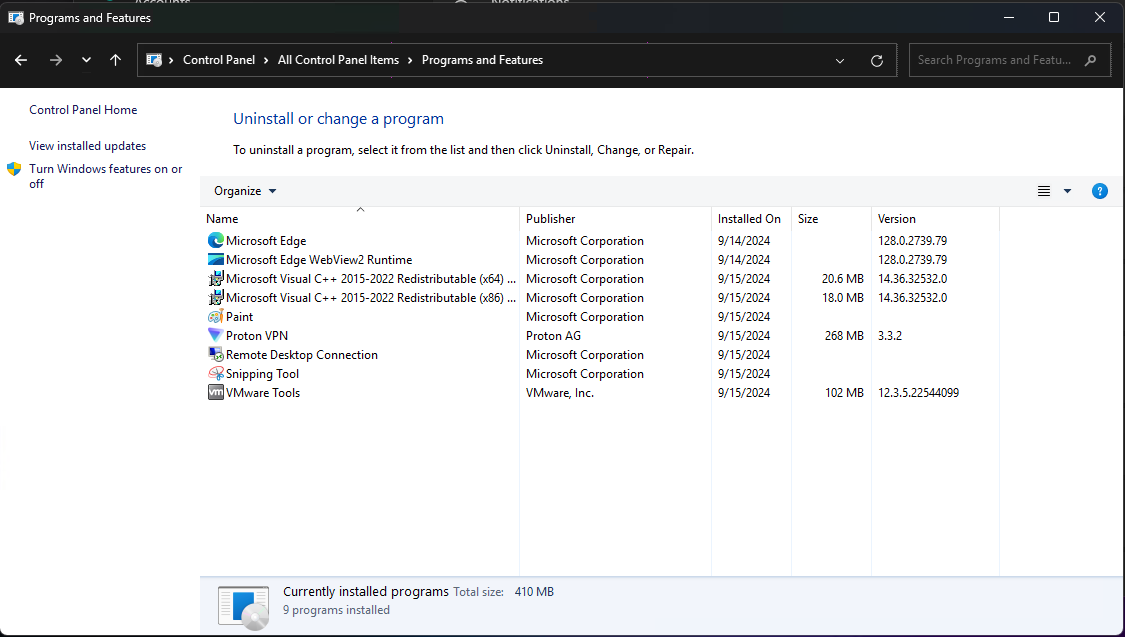
Task: Click the 9 programs installed text
Action: tap(336, 610)
